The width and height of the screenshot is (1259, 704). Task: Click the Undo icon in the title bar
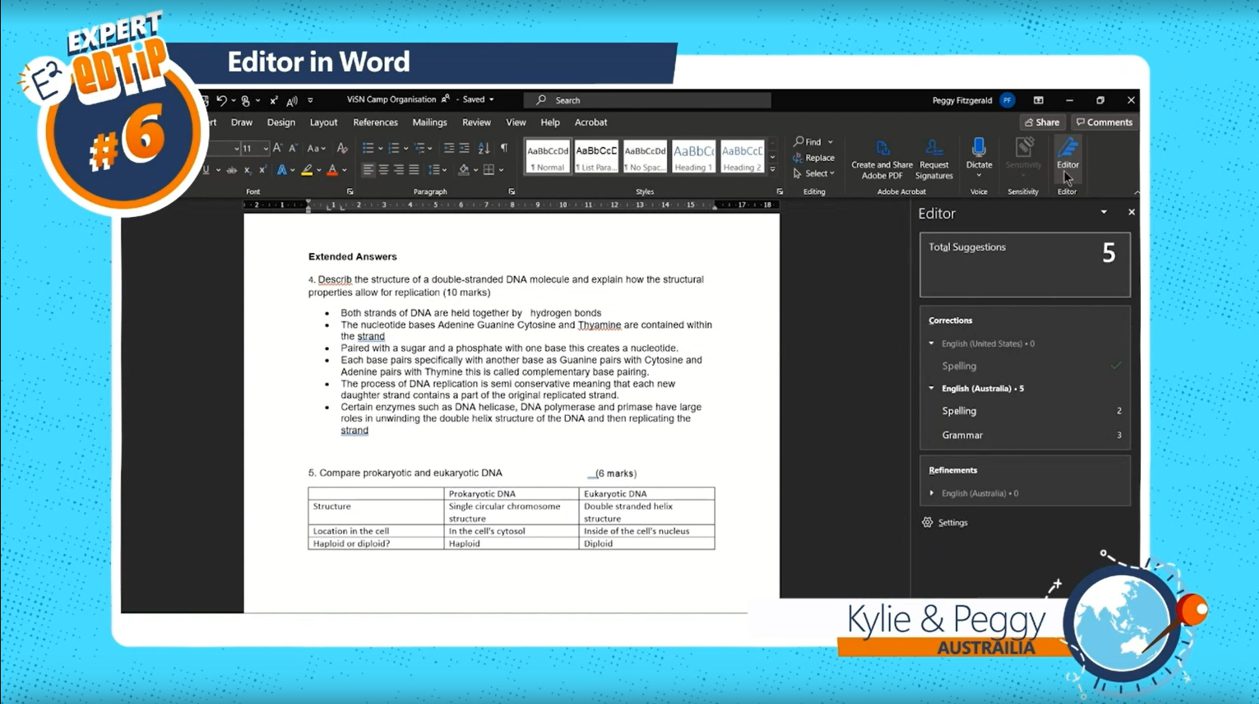[x=222, y=100]
